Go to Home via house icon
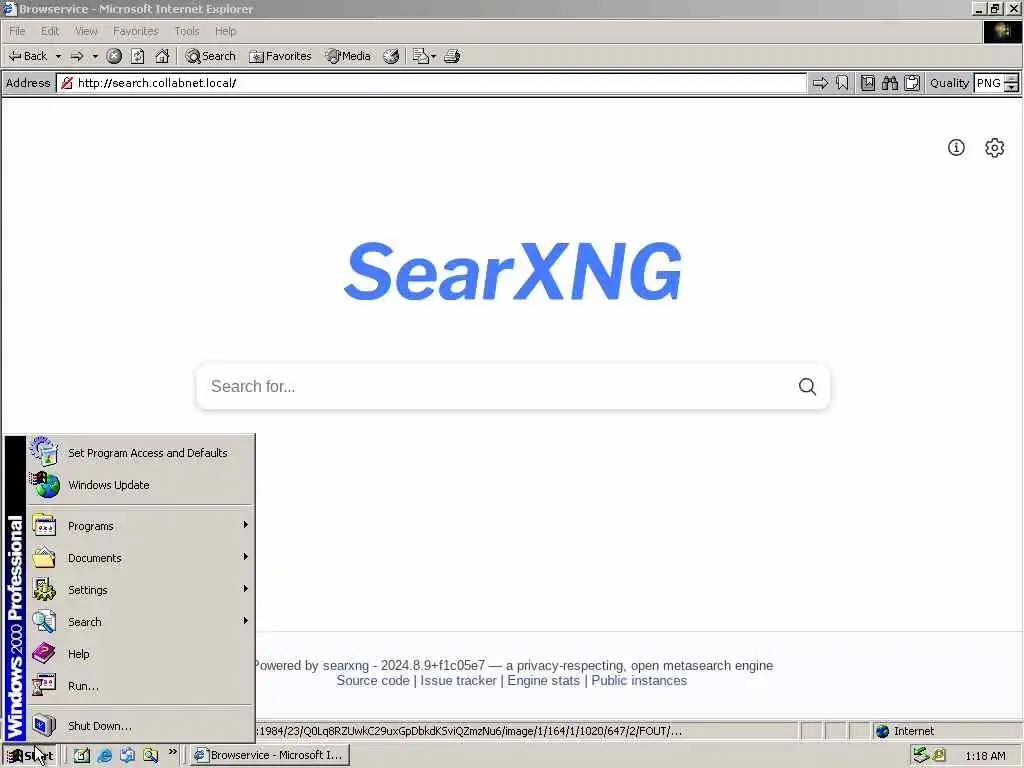The width and height of the screenshot is (1024, 768). click(x=162, y=56)
